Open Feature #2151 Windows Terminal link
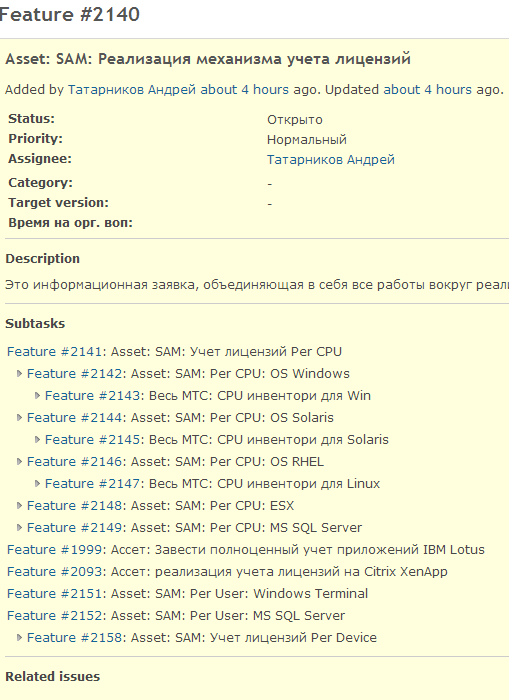The image size is (509, 700). pyautogui.click(x=55, y=593)
